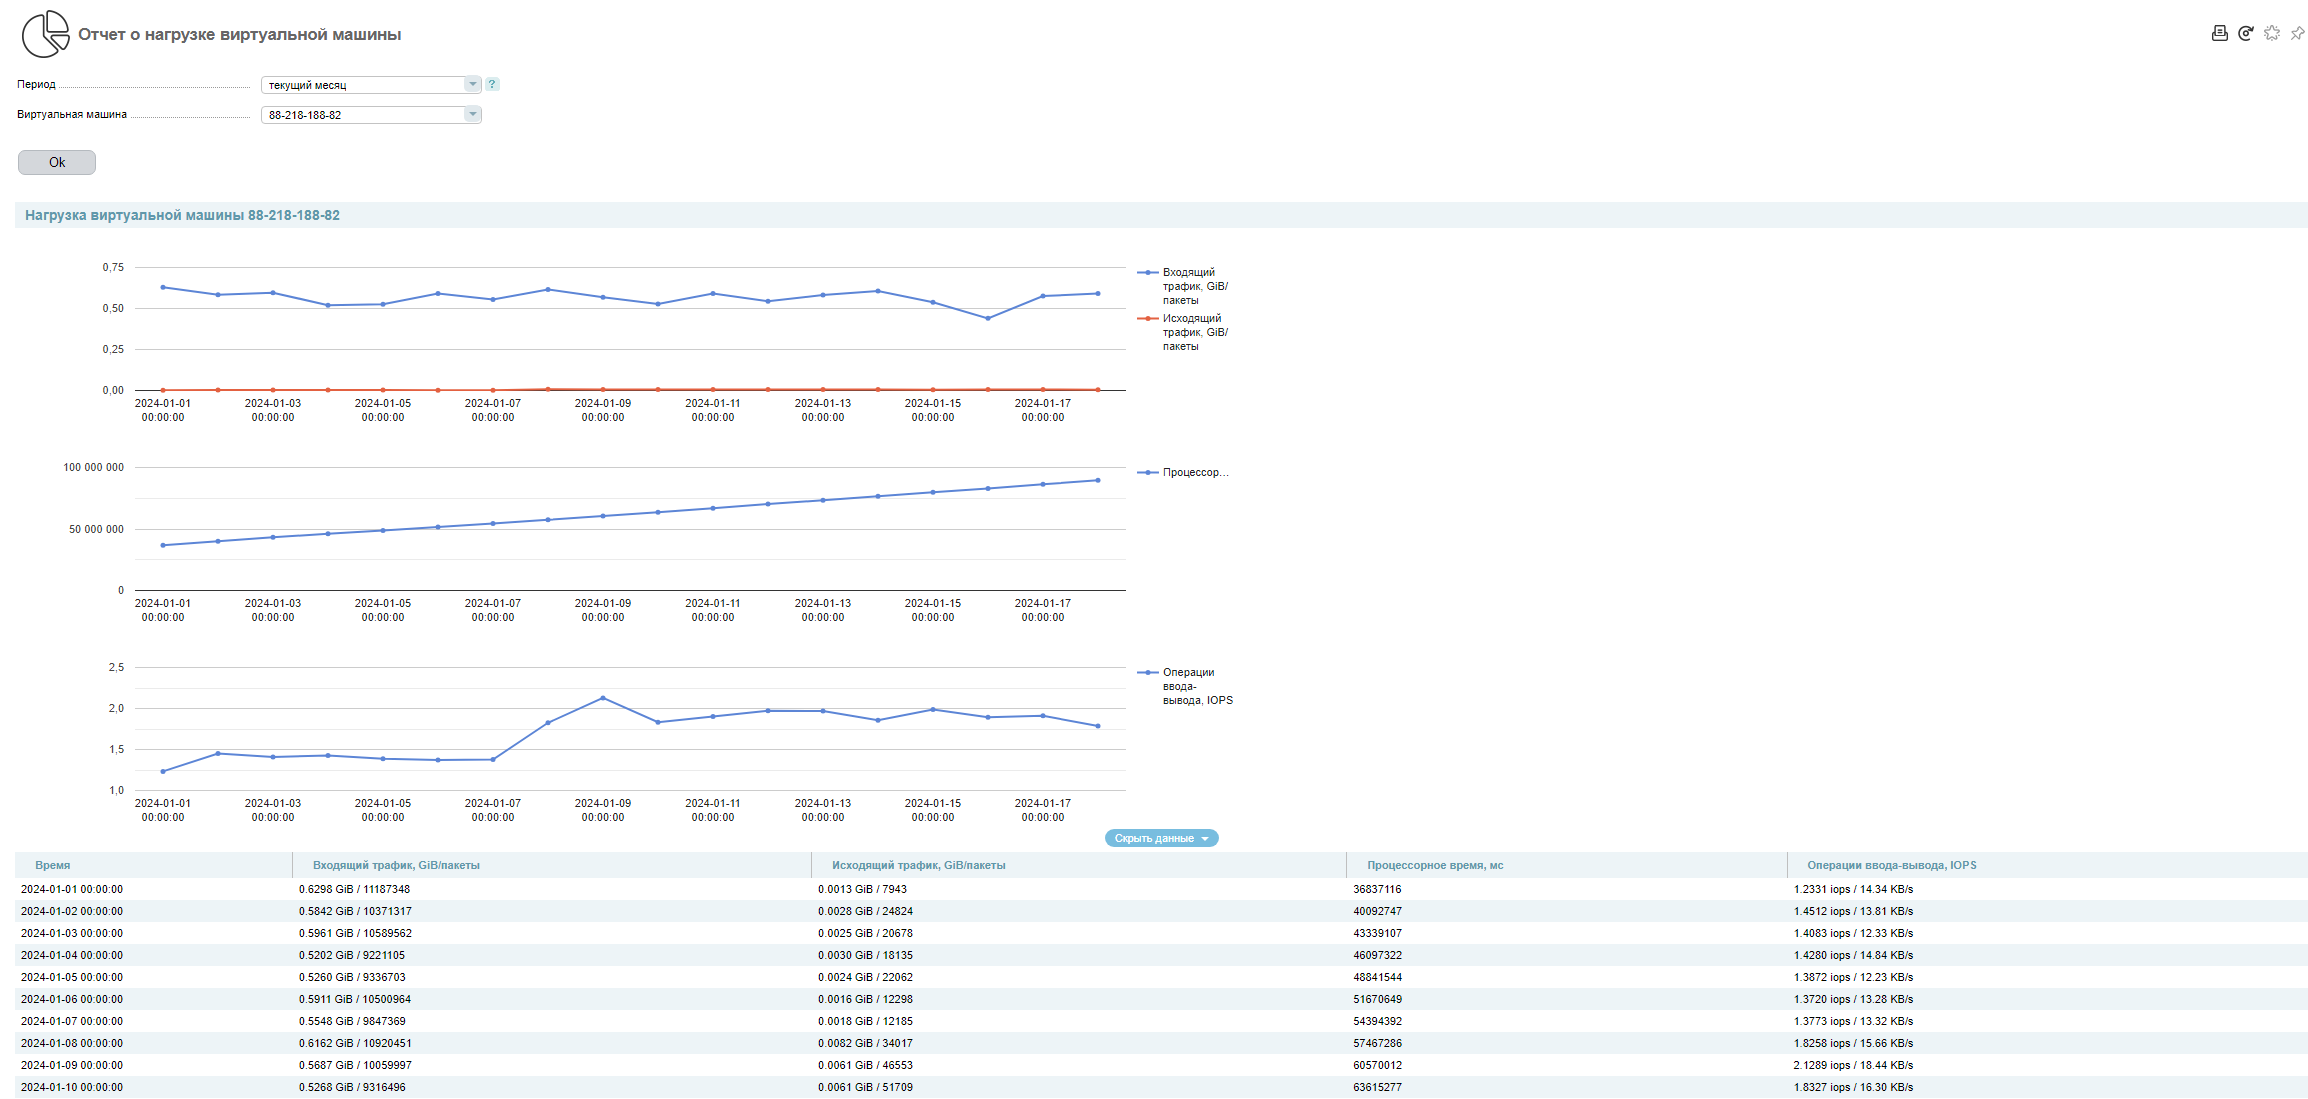Open the Виртуальная машина dropdown arrow
Image resolution: width=2308 pixels, height=1099 pixels.
coord(472,114)
